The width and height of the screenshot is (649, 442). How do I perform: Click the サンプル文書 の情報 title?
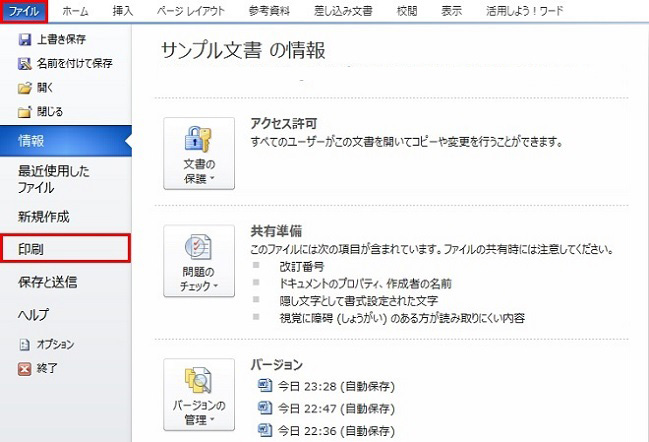[243, 50]
